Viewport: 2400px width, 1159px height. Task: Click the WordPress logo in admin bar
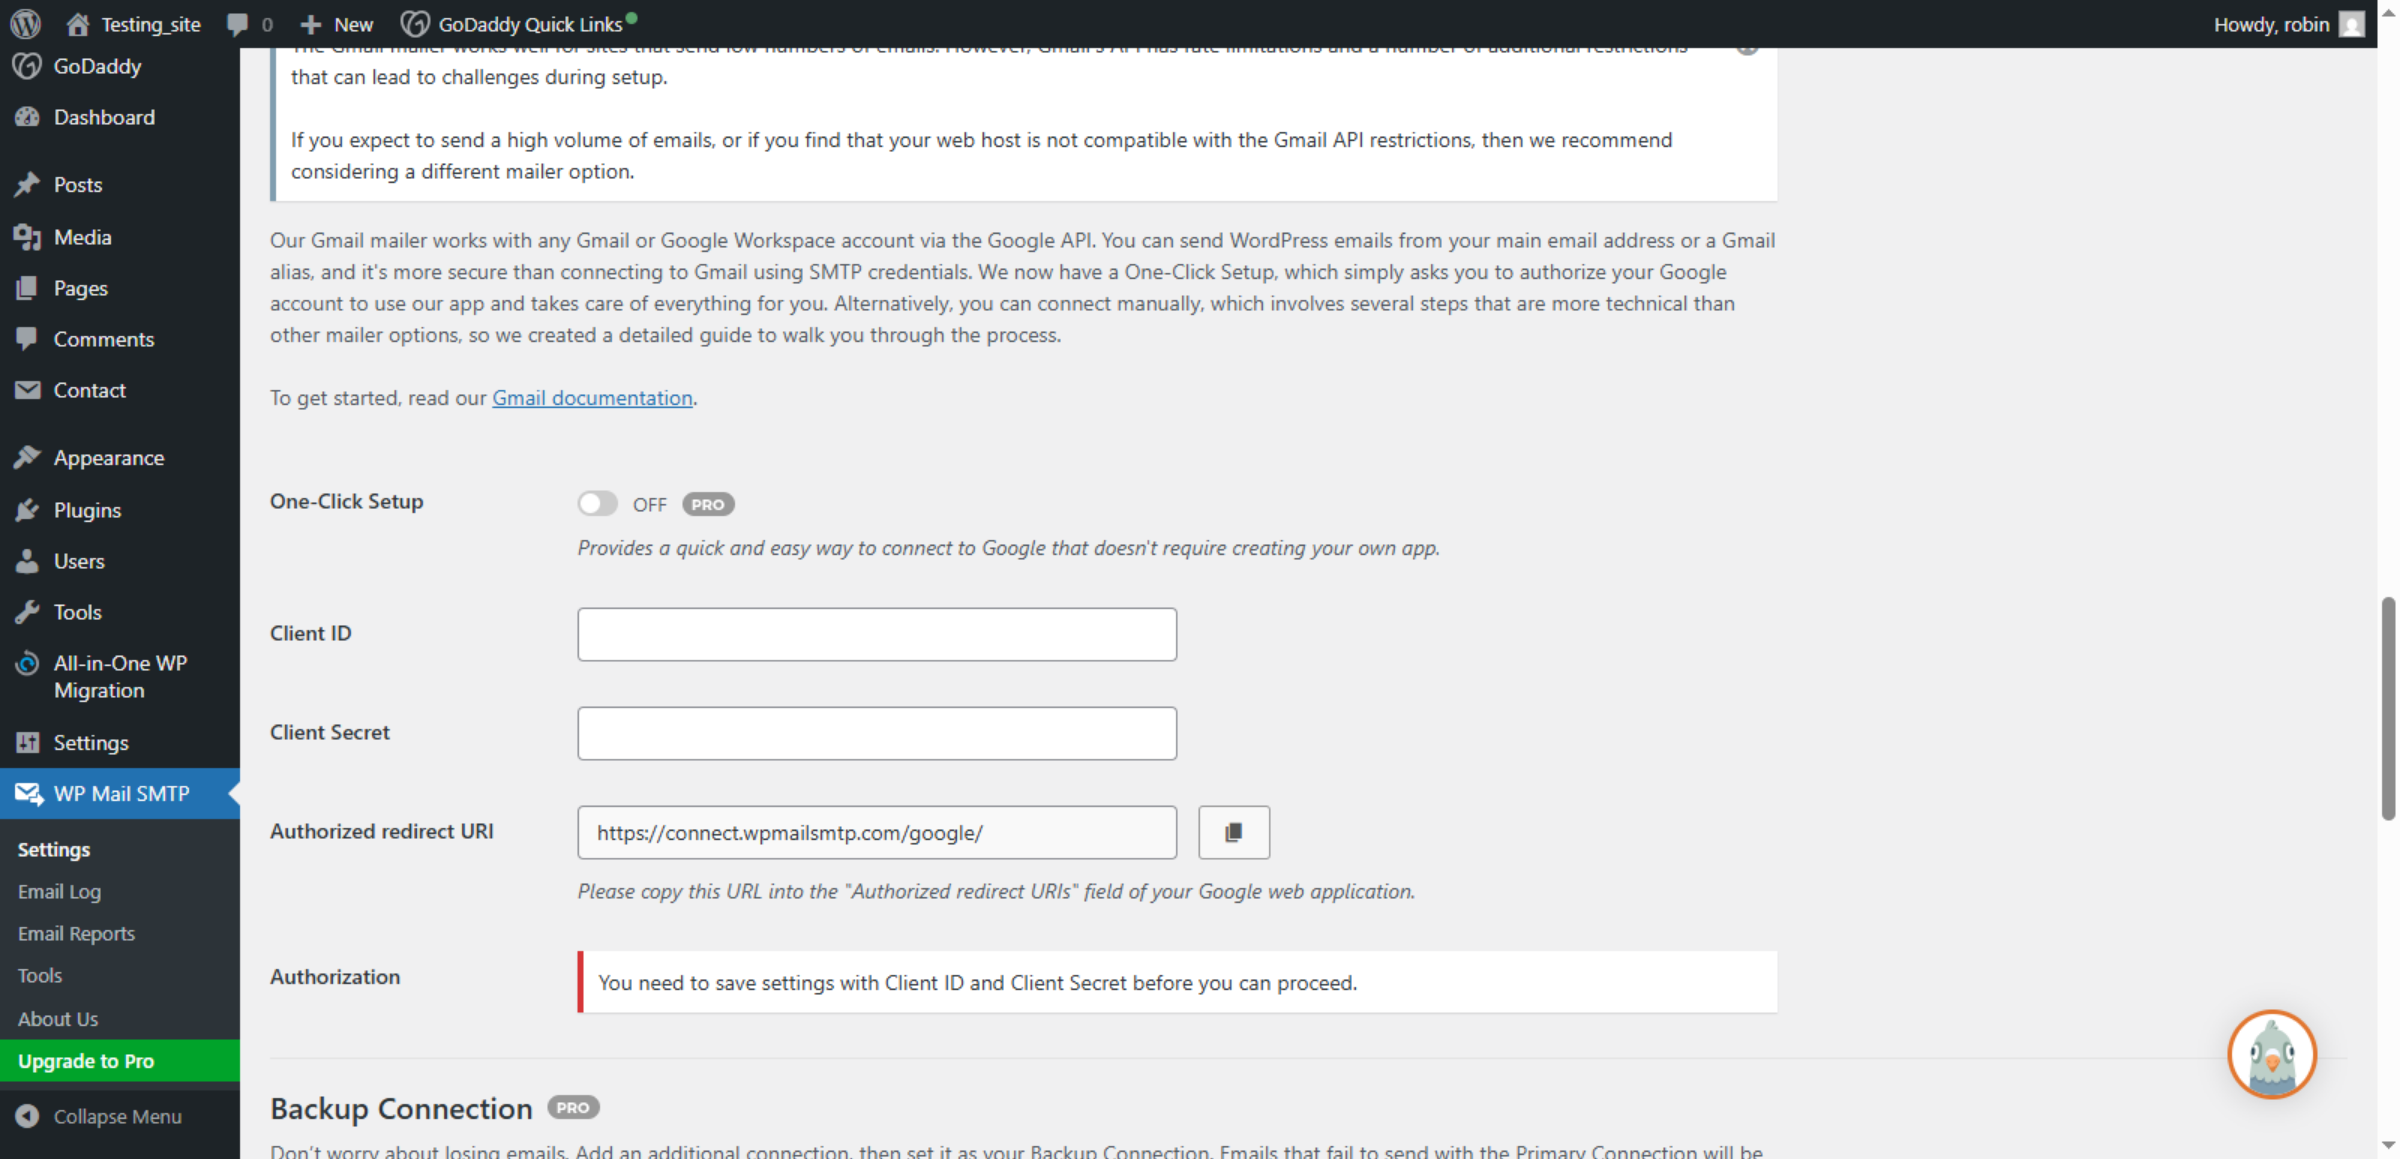tap(24, 23)
